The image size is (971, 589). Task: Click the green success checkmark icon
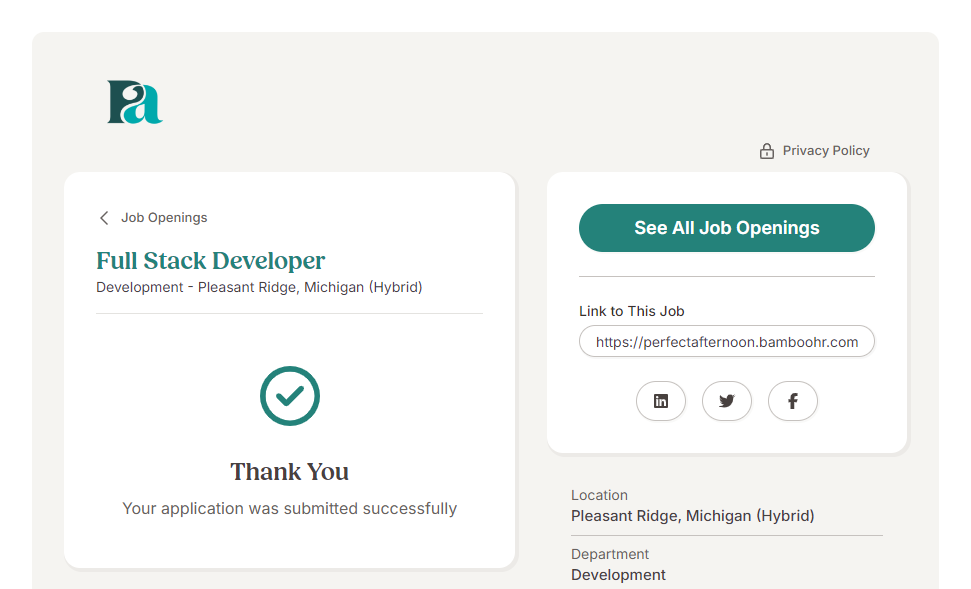290,396
